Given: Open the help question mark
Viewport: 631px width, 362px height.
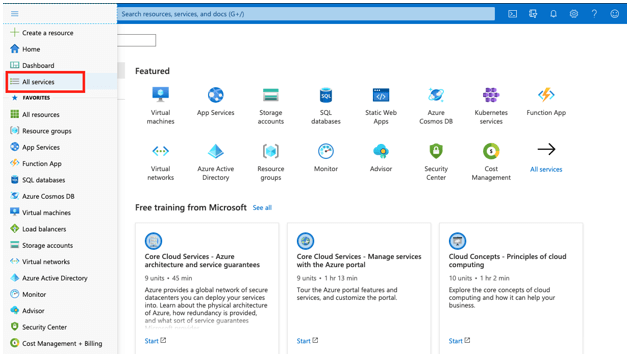Looking at the screenshot, I should (594, 14).
